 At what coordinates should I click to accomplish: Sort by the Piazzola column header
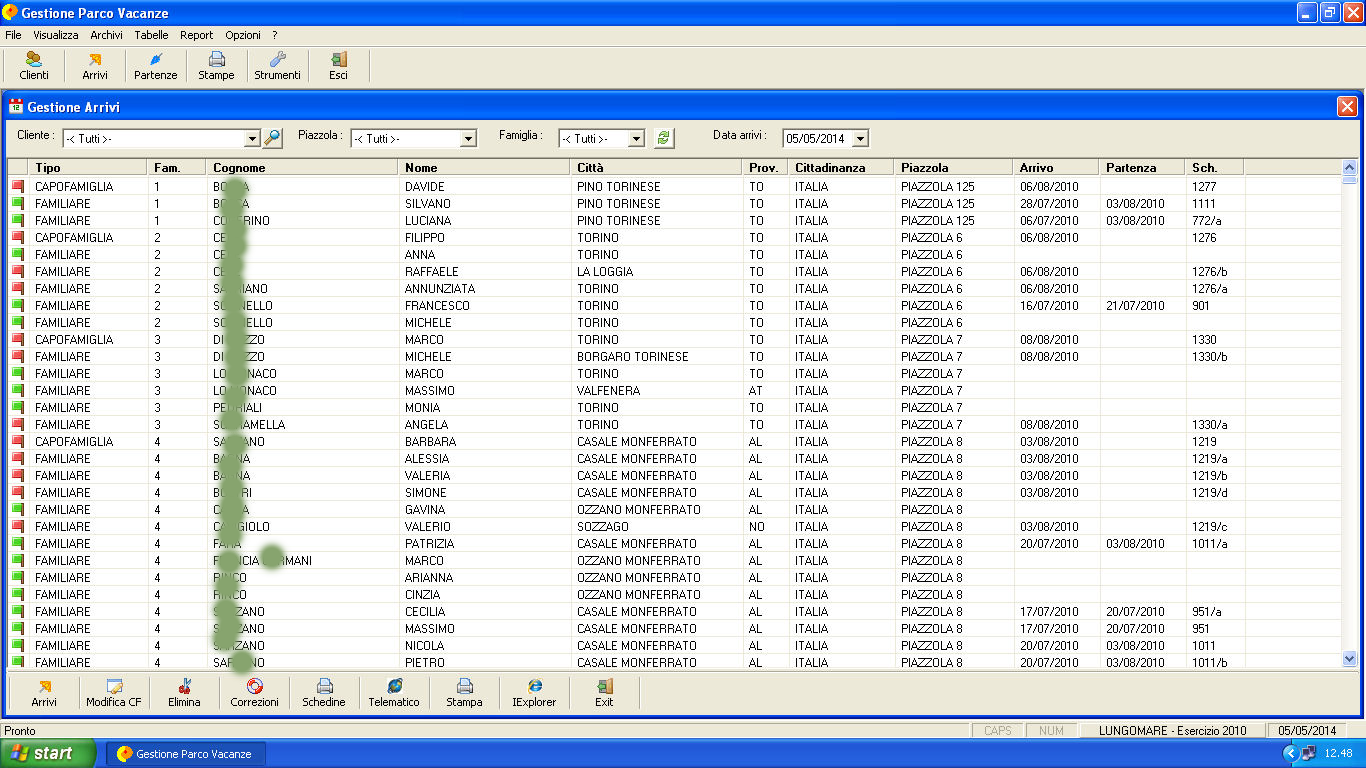click(954, 167)
